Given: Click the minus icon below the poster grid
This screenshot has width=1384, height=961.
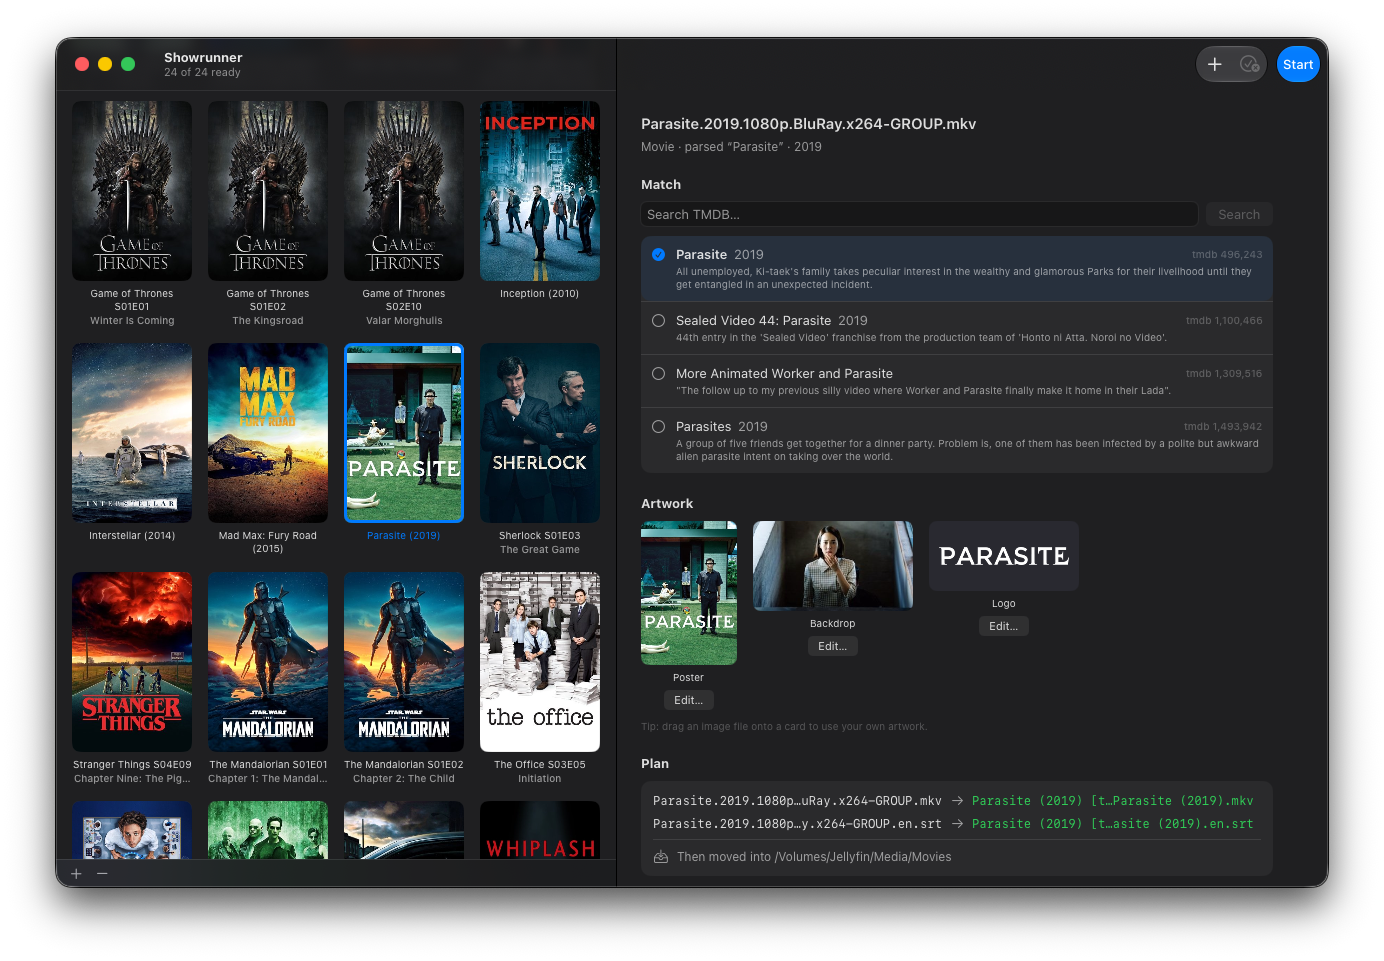Looking at the screenshot, I should click(x=102, y=873).
